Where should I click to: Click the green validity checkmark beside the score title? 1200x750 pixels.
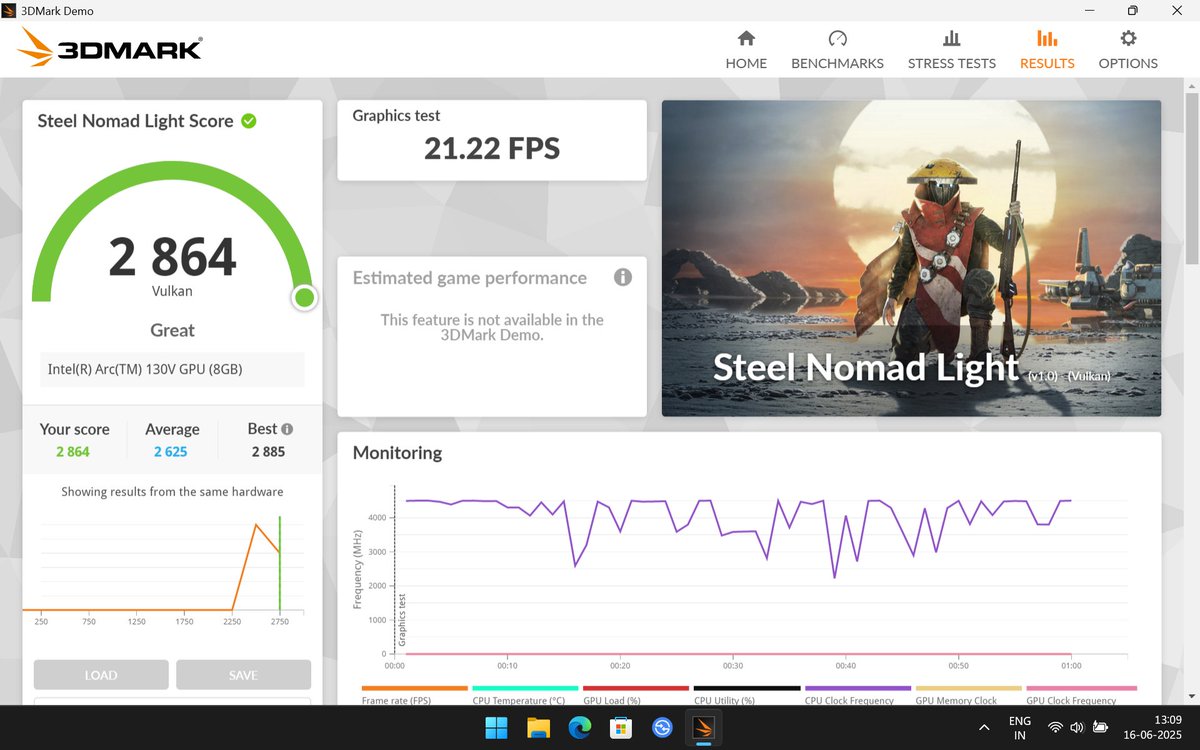[249, 121]
